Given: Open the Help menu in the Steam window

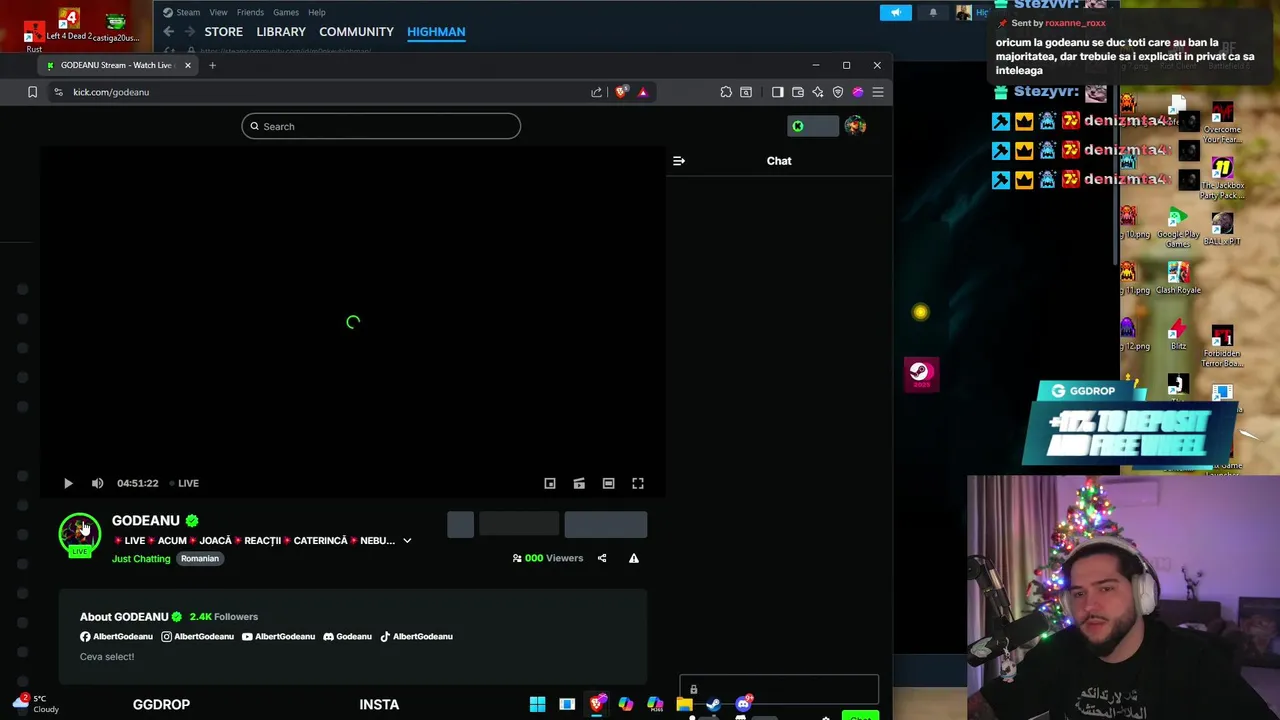Looking at the screenshot, I should click(317, 12).
